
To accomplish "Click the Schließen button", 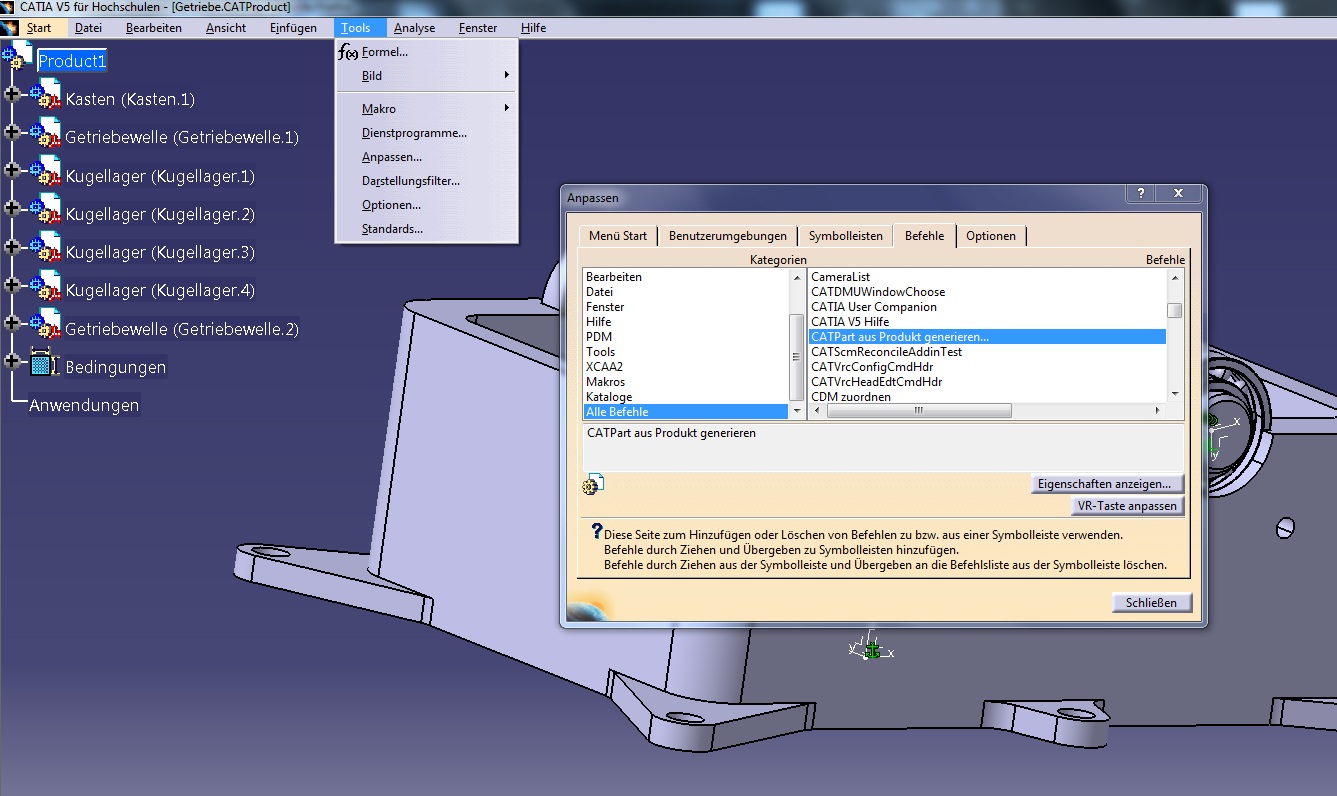I will [1152, 603].
